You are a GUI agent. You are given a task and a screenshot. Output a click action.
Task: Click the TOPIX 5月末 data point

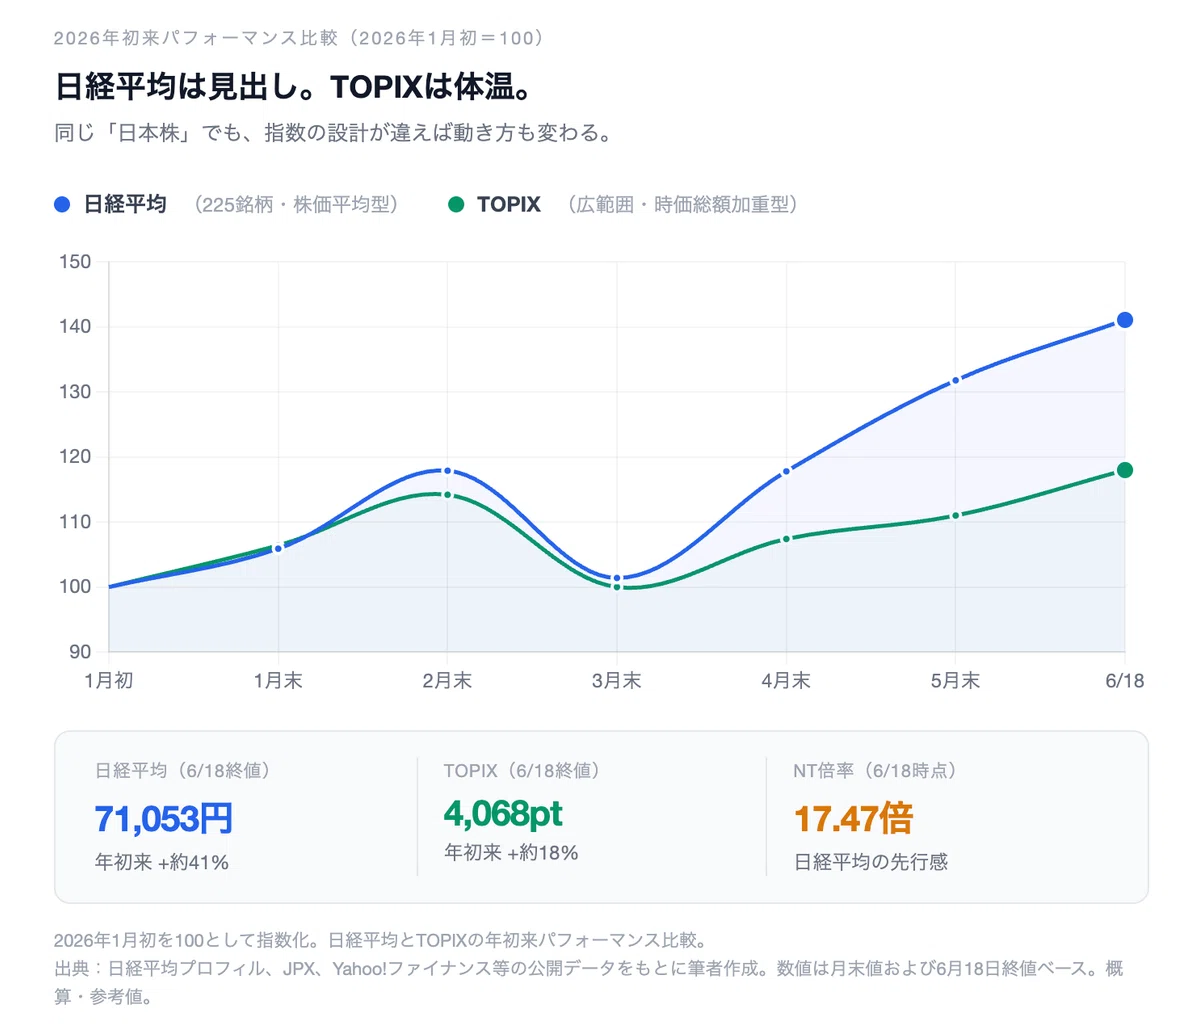[955, 516]
